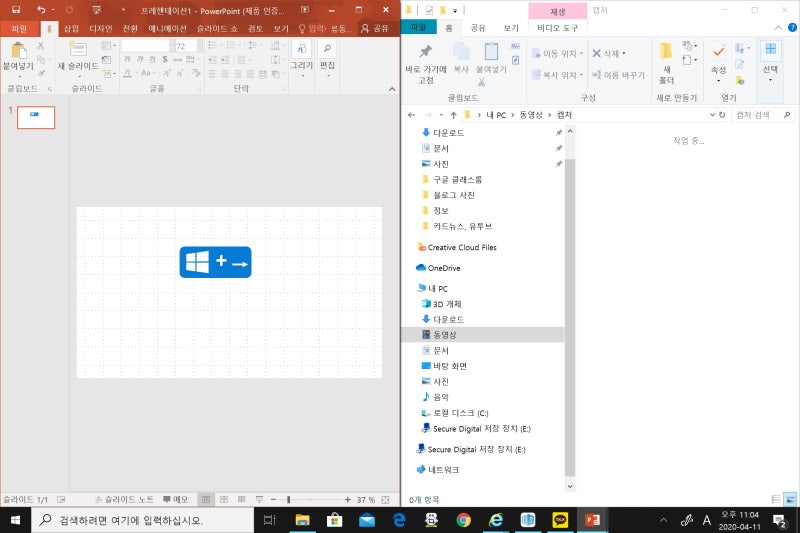
Task: Open Mail app from the taskbar
Action: pos(367,520)
